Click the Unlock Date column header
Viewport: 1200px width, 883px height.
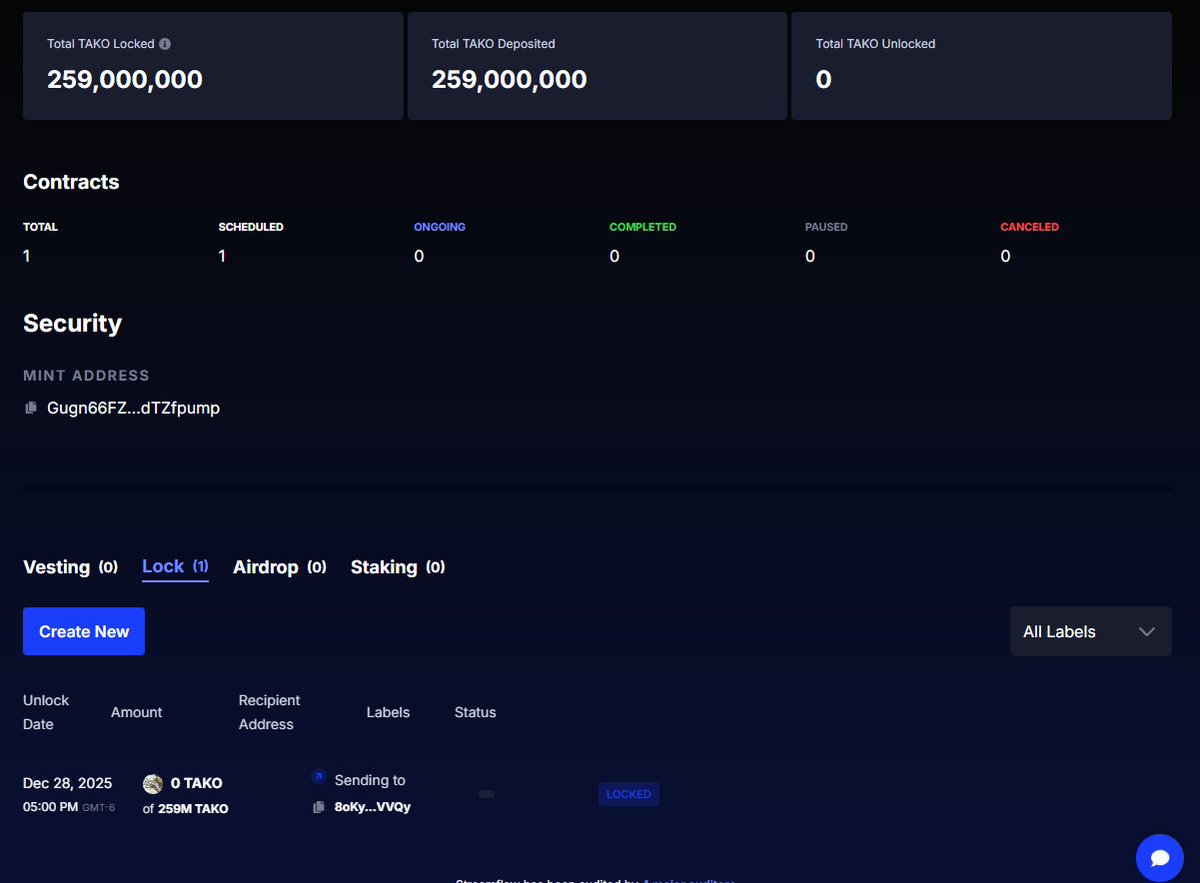pyautogui.click(x=46, y=712)
